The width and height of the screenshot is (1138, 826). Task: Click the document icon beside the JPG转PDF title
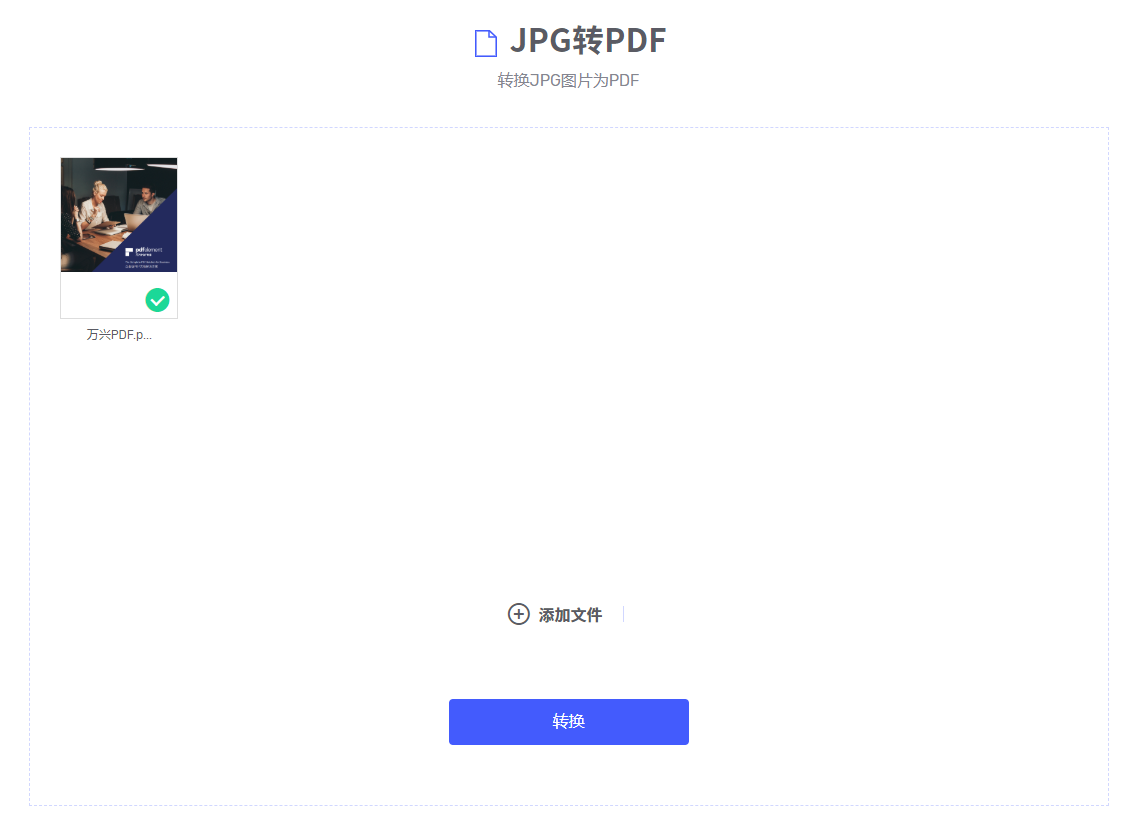click(486, 42)
